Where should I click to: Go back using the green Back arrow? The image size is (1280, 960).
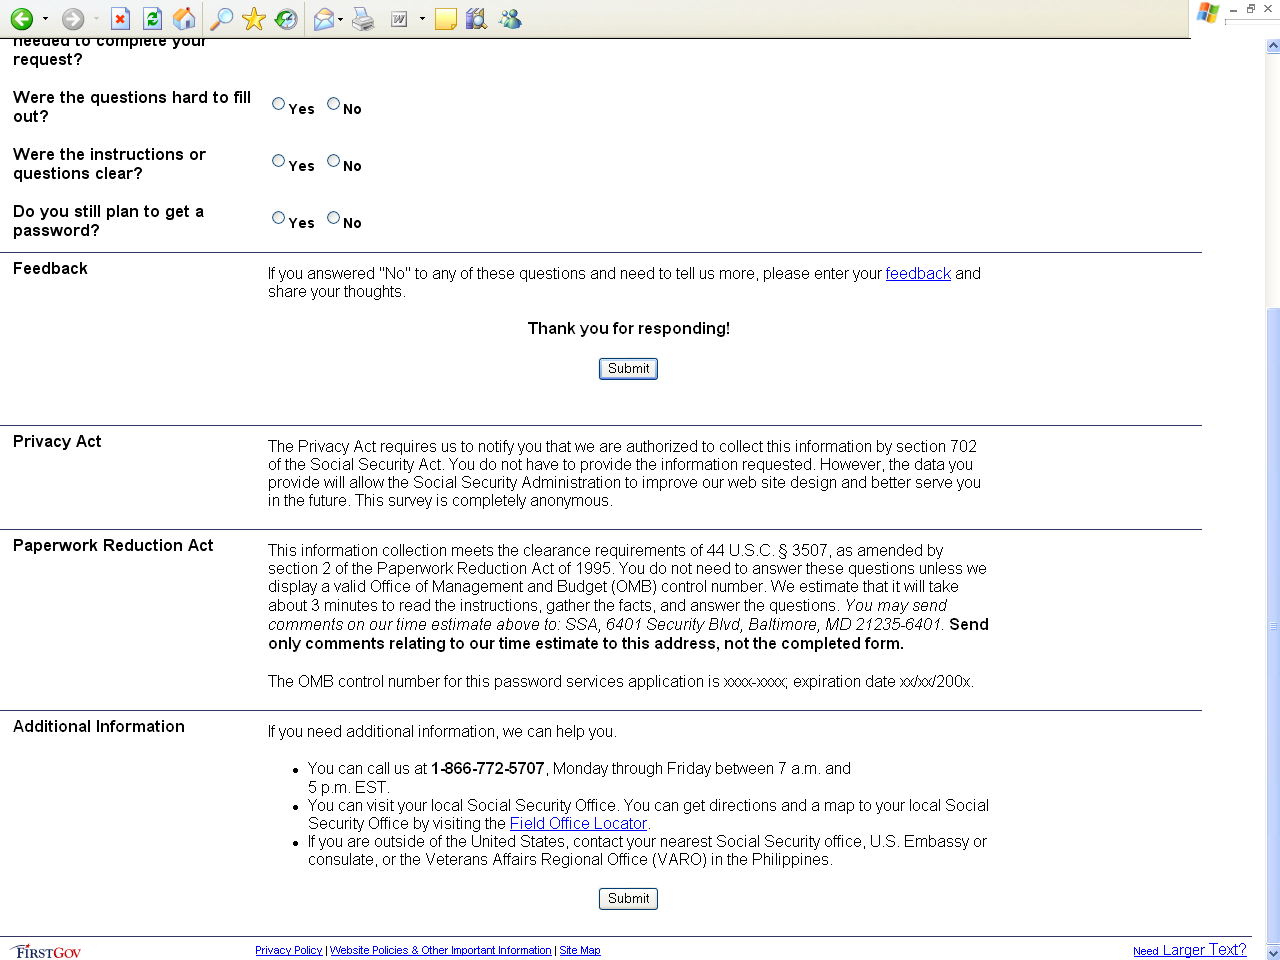coord(22,19)
